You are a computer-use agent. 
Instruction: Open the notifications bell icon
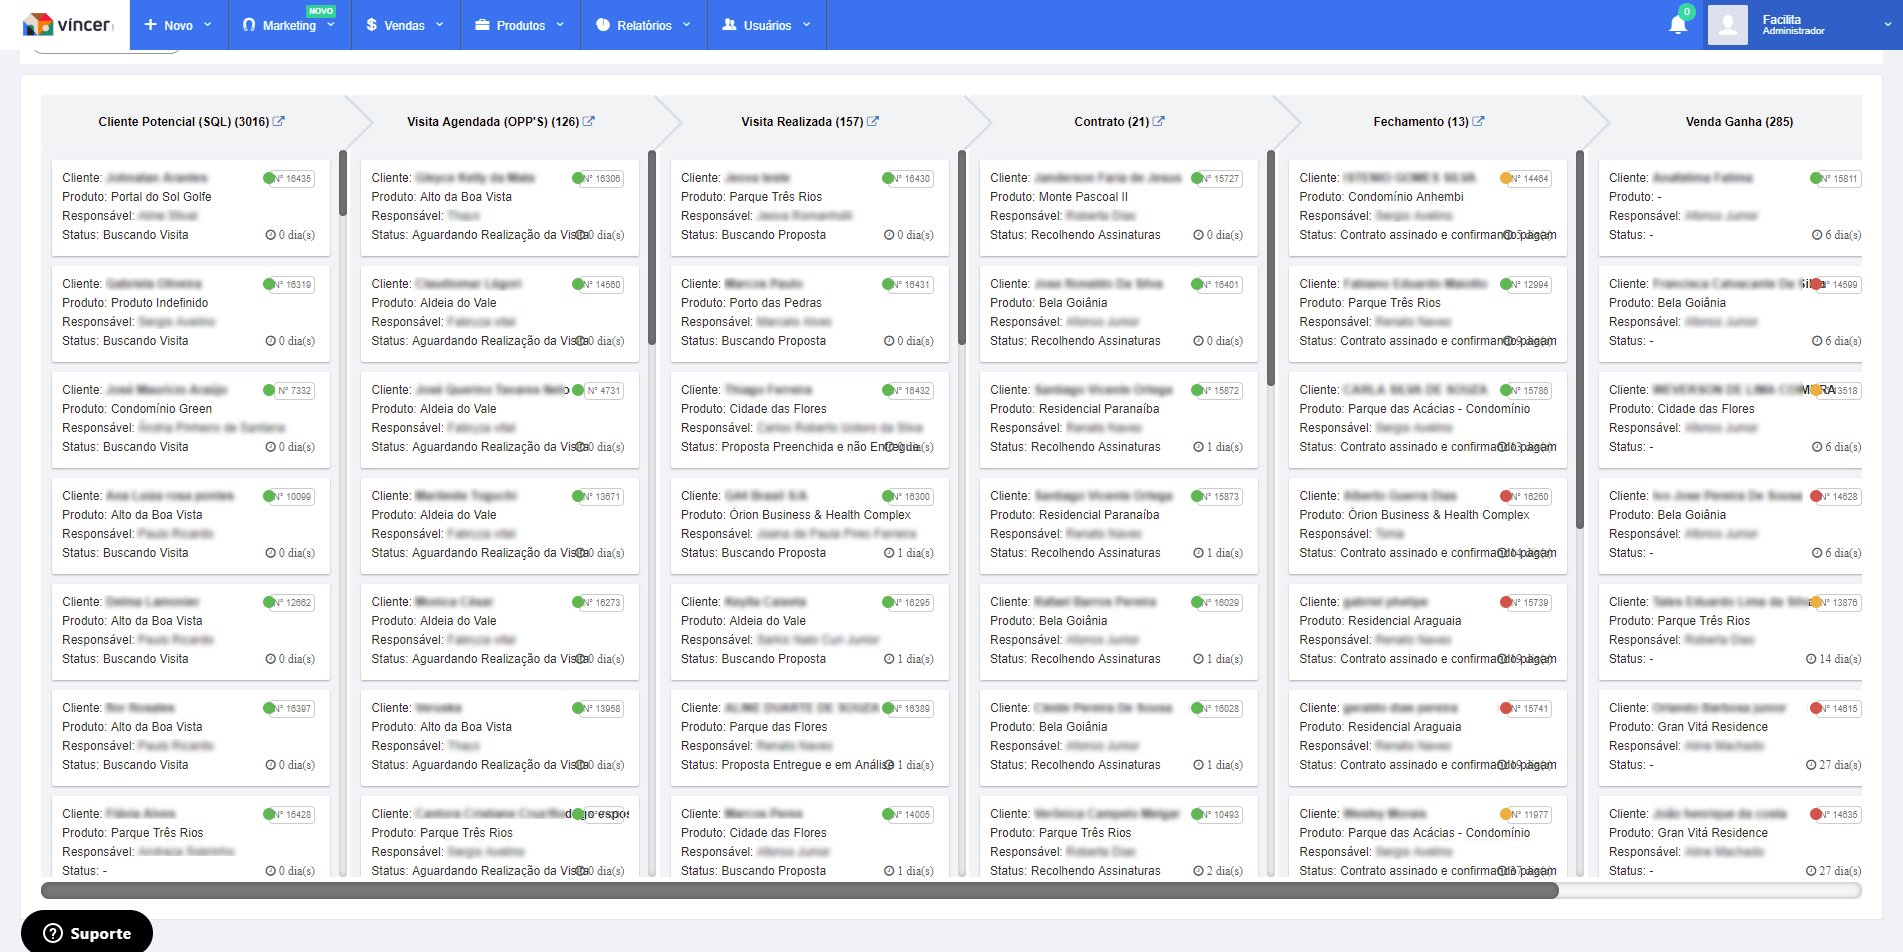[1677, 25]
